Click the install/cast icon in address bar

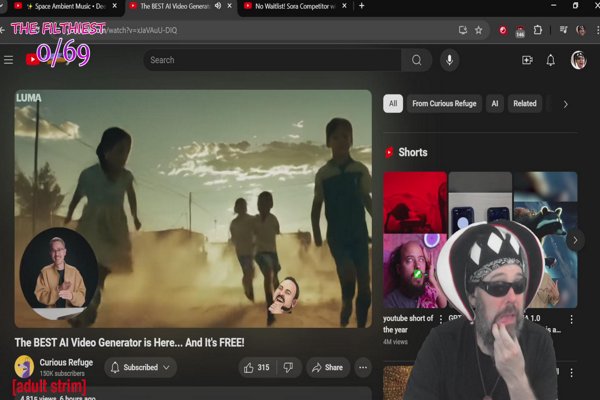coord(463,30)
